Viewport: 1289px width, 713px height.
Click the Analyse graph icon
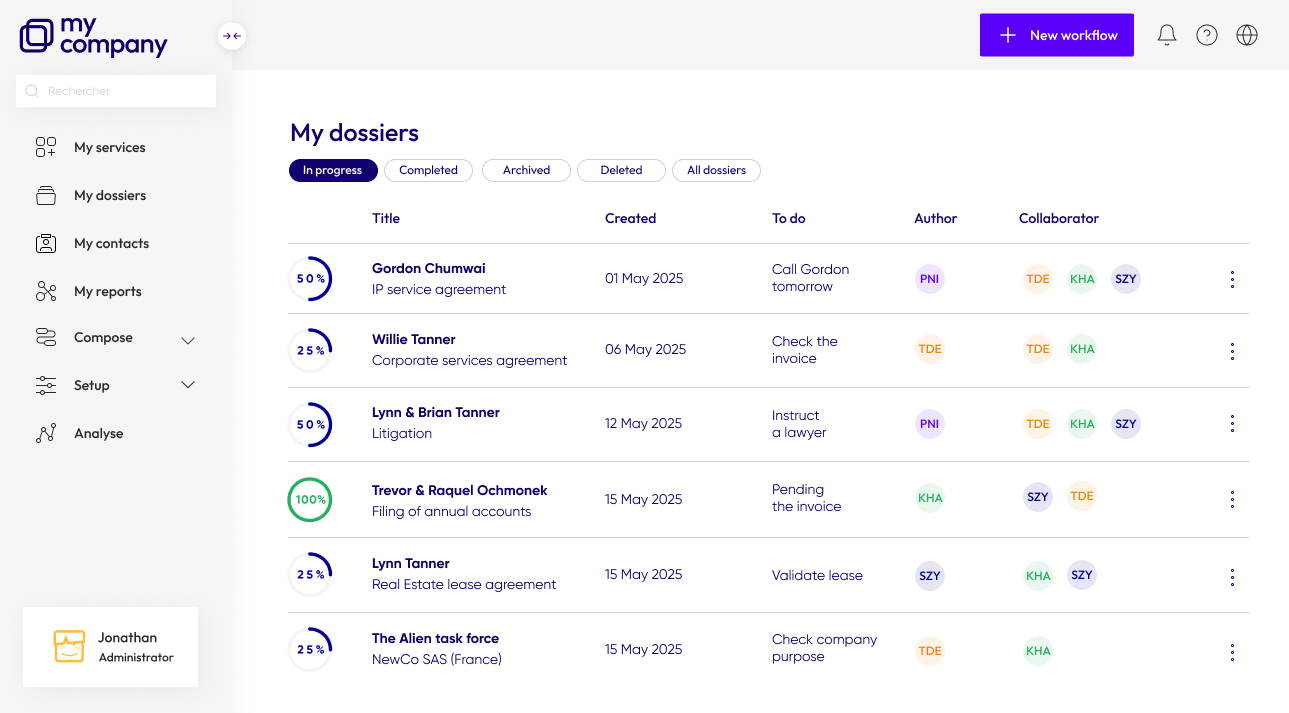tap(46, 434)
